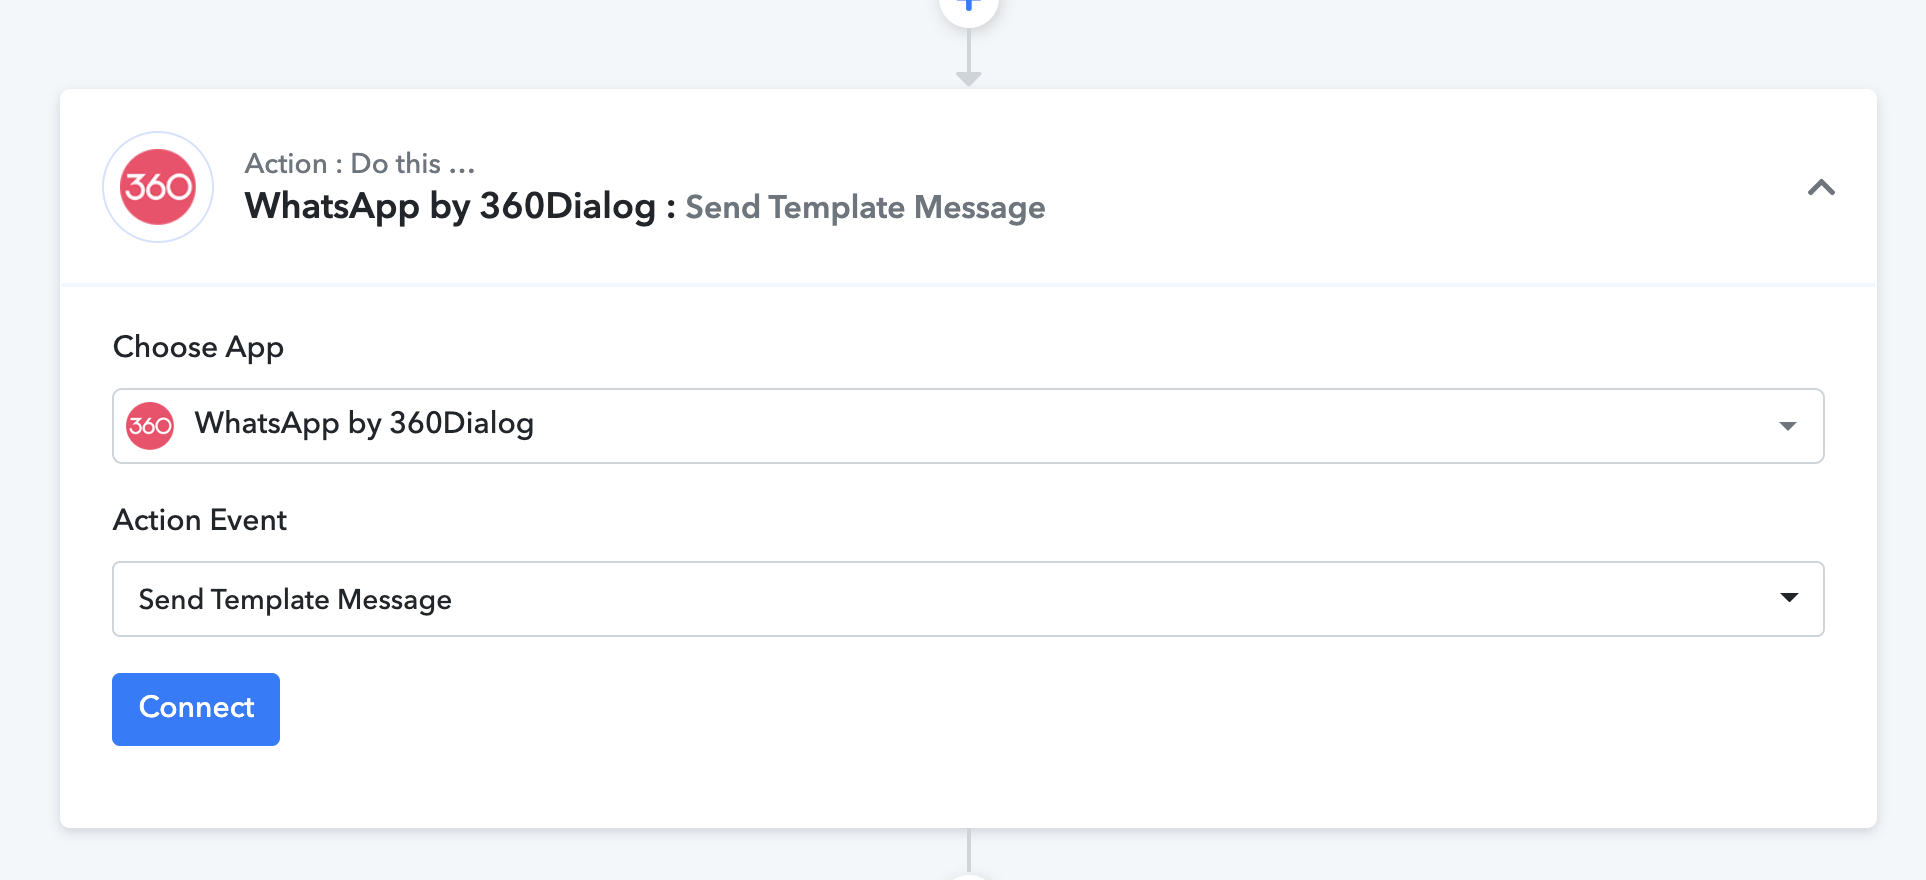The height and width of the screenshot is (880, 1926).
Task: Select "Send Template Message" text in event field
Action: [x=295, y=600]
